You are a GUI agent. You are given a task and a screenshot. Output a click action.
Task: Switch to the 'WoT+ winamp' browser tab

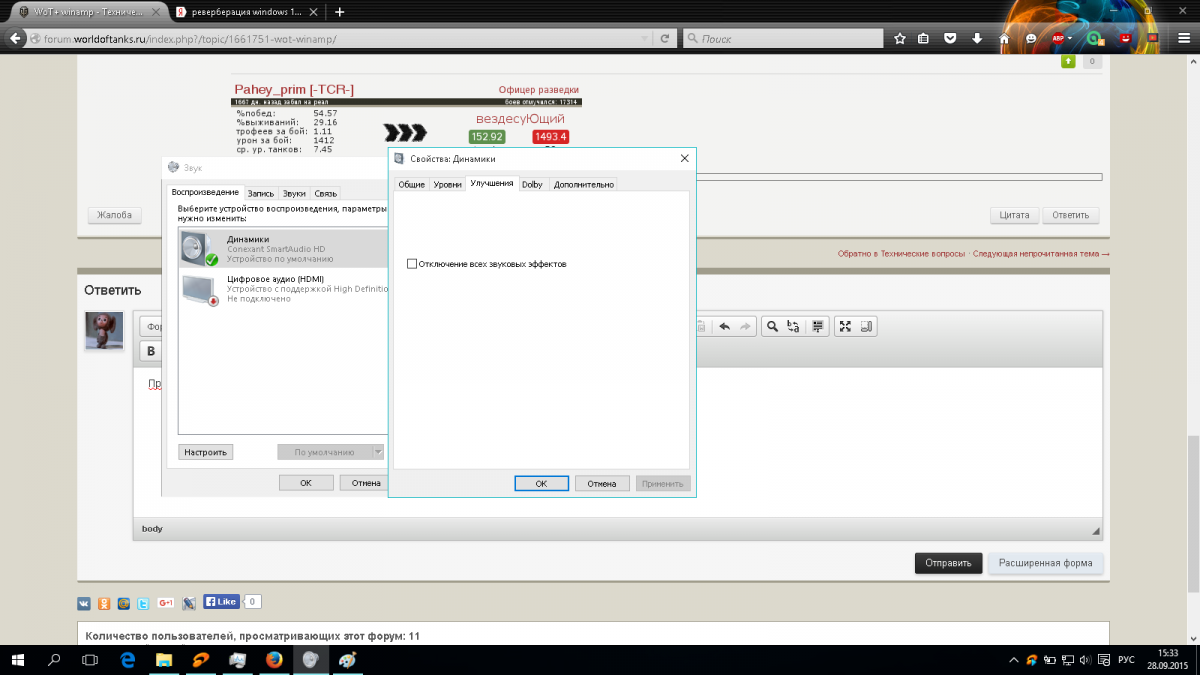[x=87, y=12]
